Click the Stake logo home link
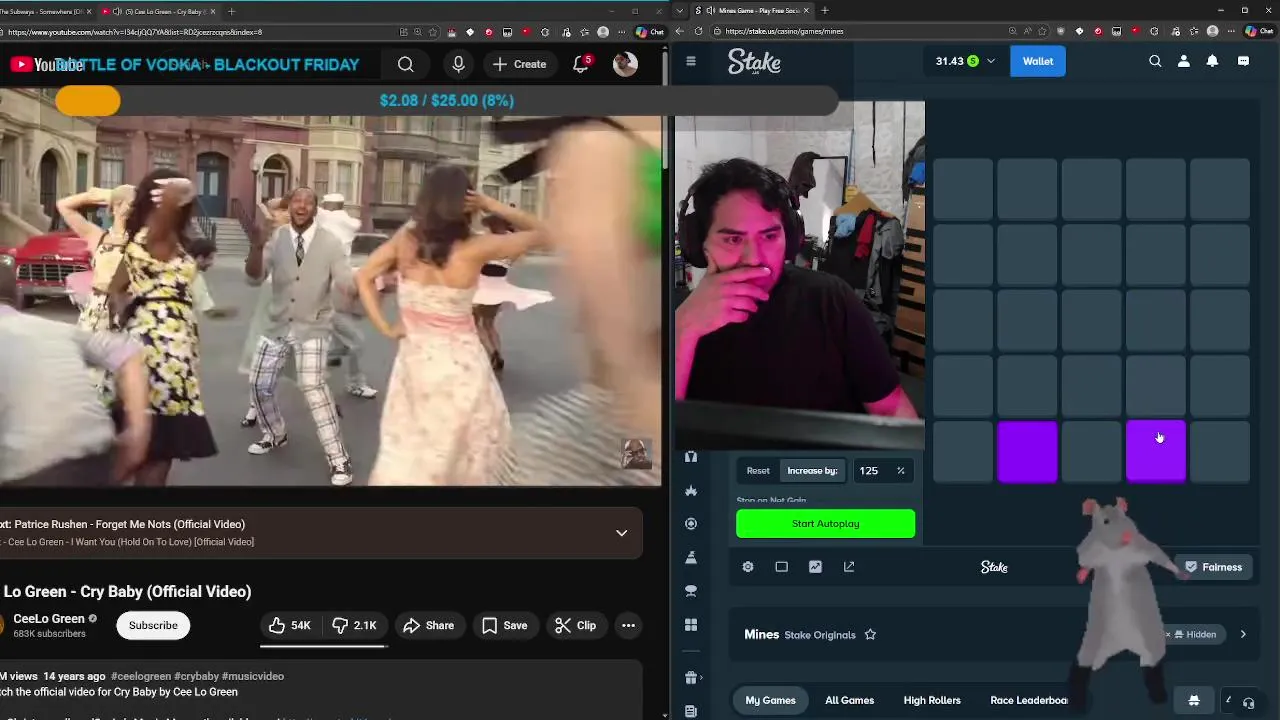Viewport: 1280px width, 720px height. [754, 62]
